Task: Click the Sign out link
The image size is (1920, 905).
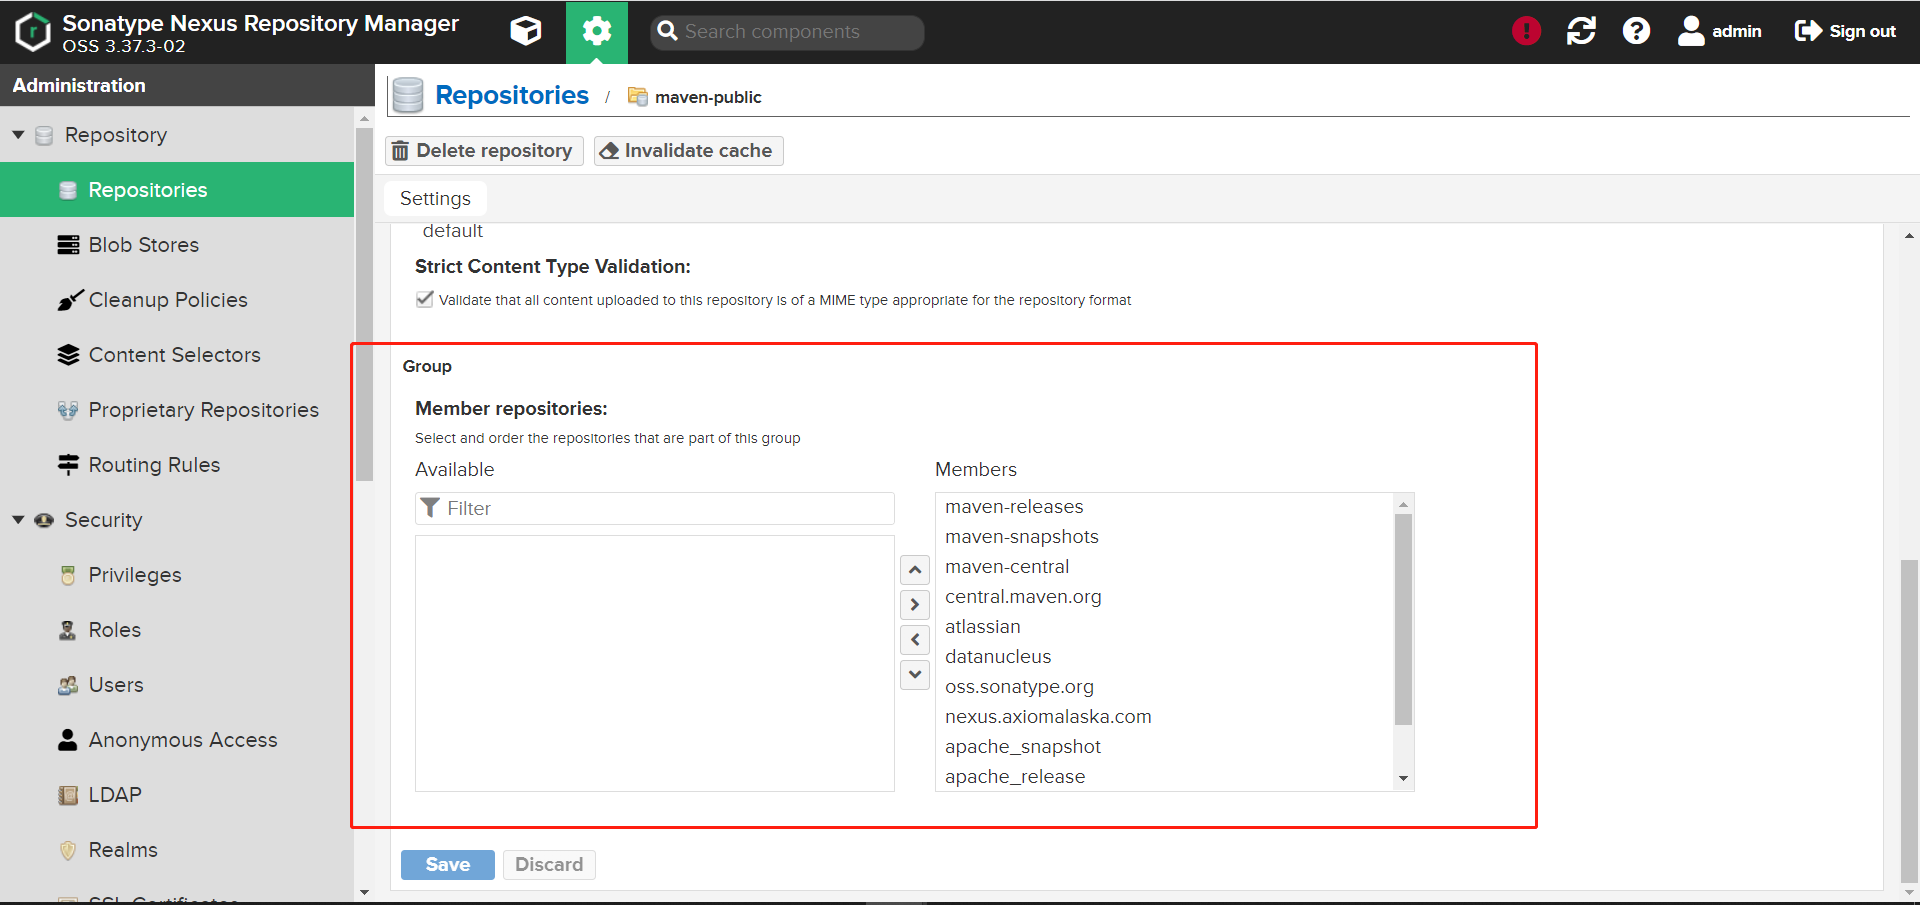Action: pyautogui.click(x=1846, y=31)
